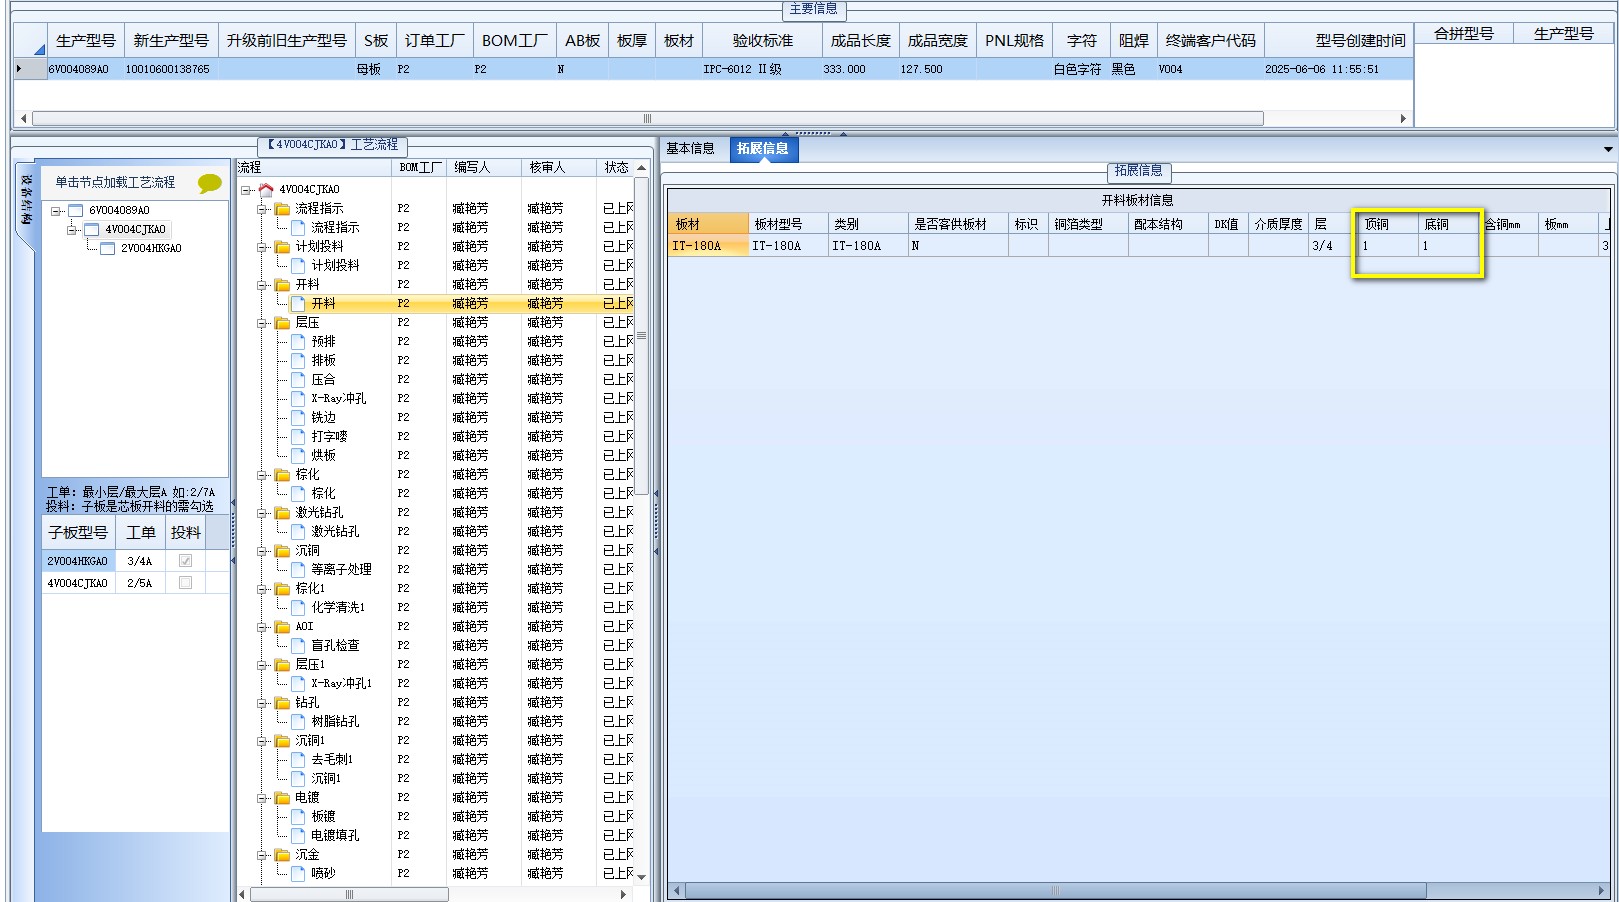Sort by the 生产型号 column header
Viewport: 1619px width, 902px height.
click(x=85, y=40)
